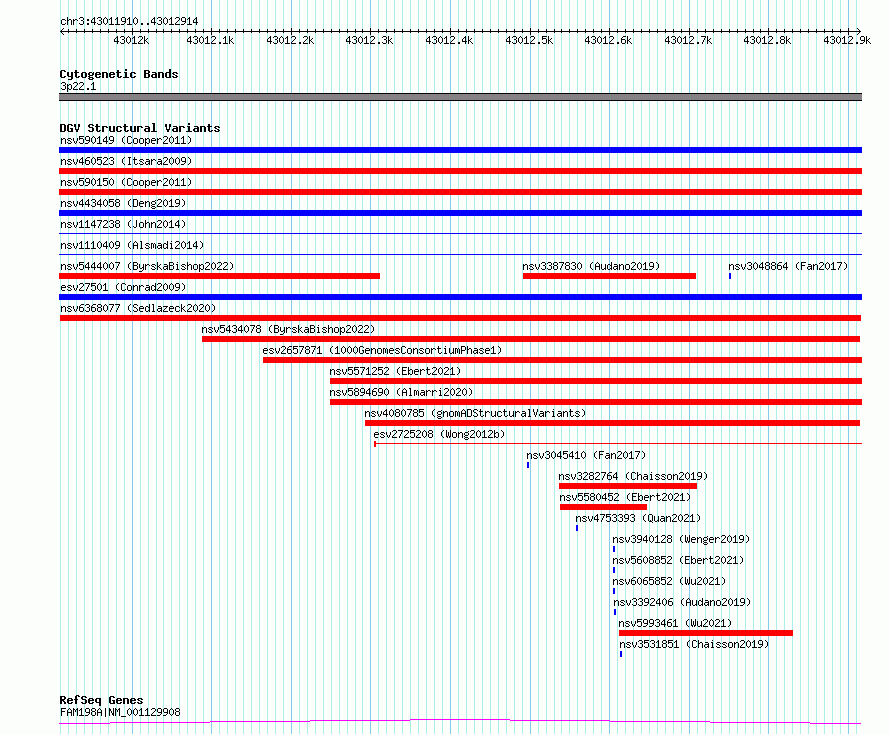Click the 43012.5k ruler tick label
Screen dimensions: 890x734
click(x=529, y=40)
